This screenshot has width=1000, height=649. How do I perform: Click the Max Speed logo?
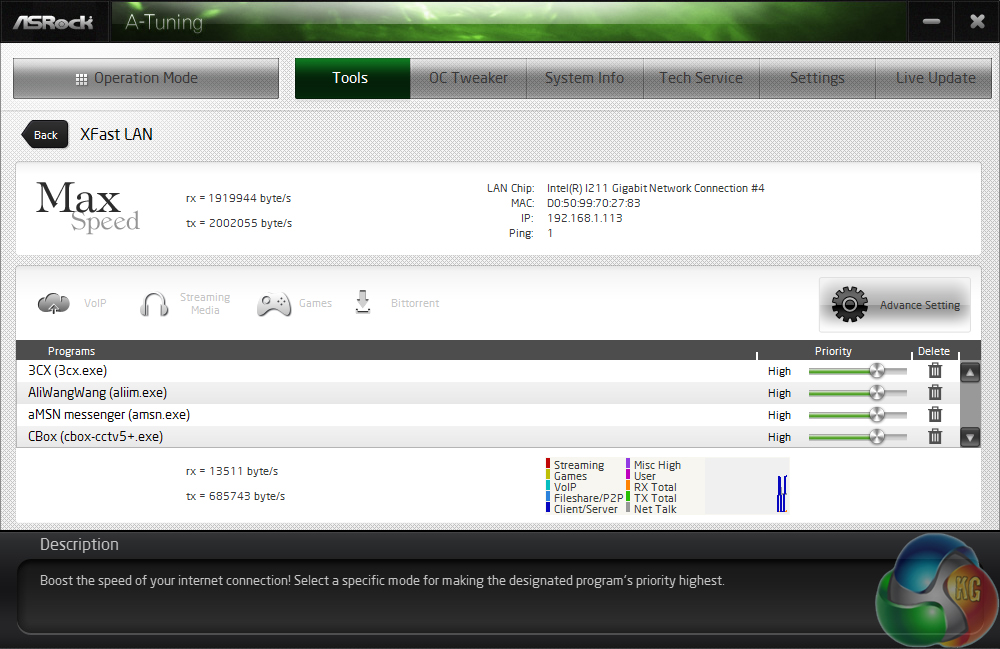pyautogui.click(x=87, y=207)
